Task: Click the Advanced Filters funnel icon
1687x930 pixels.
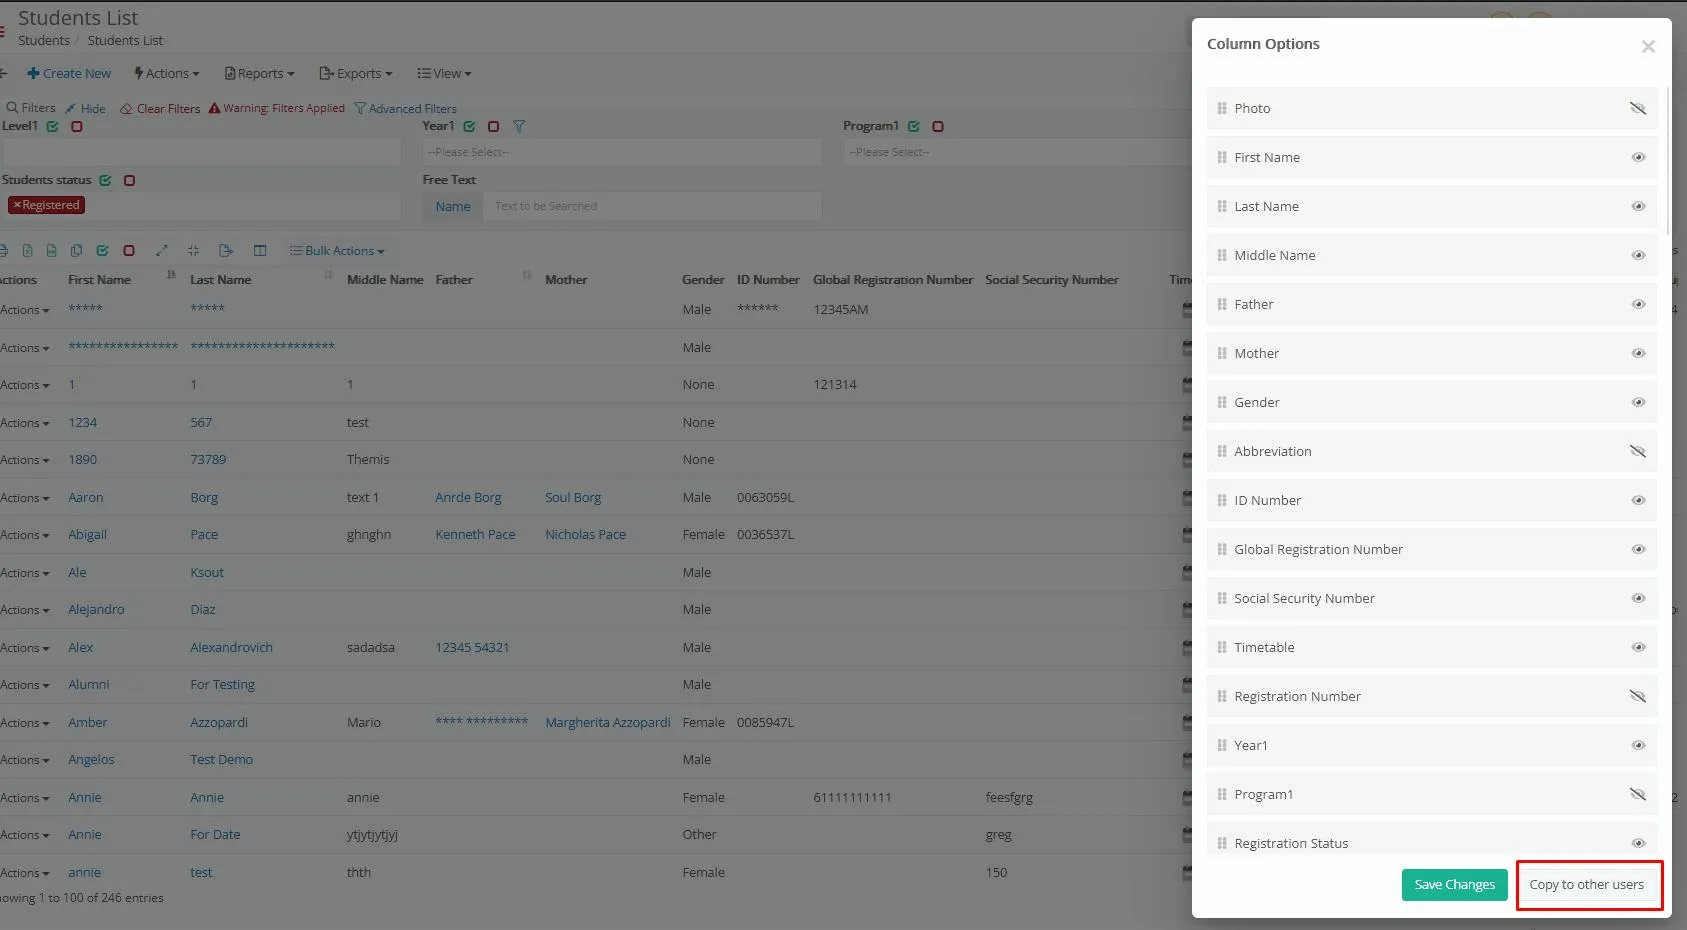Action: click(360, 109)
